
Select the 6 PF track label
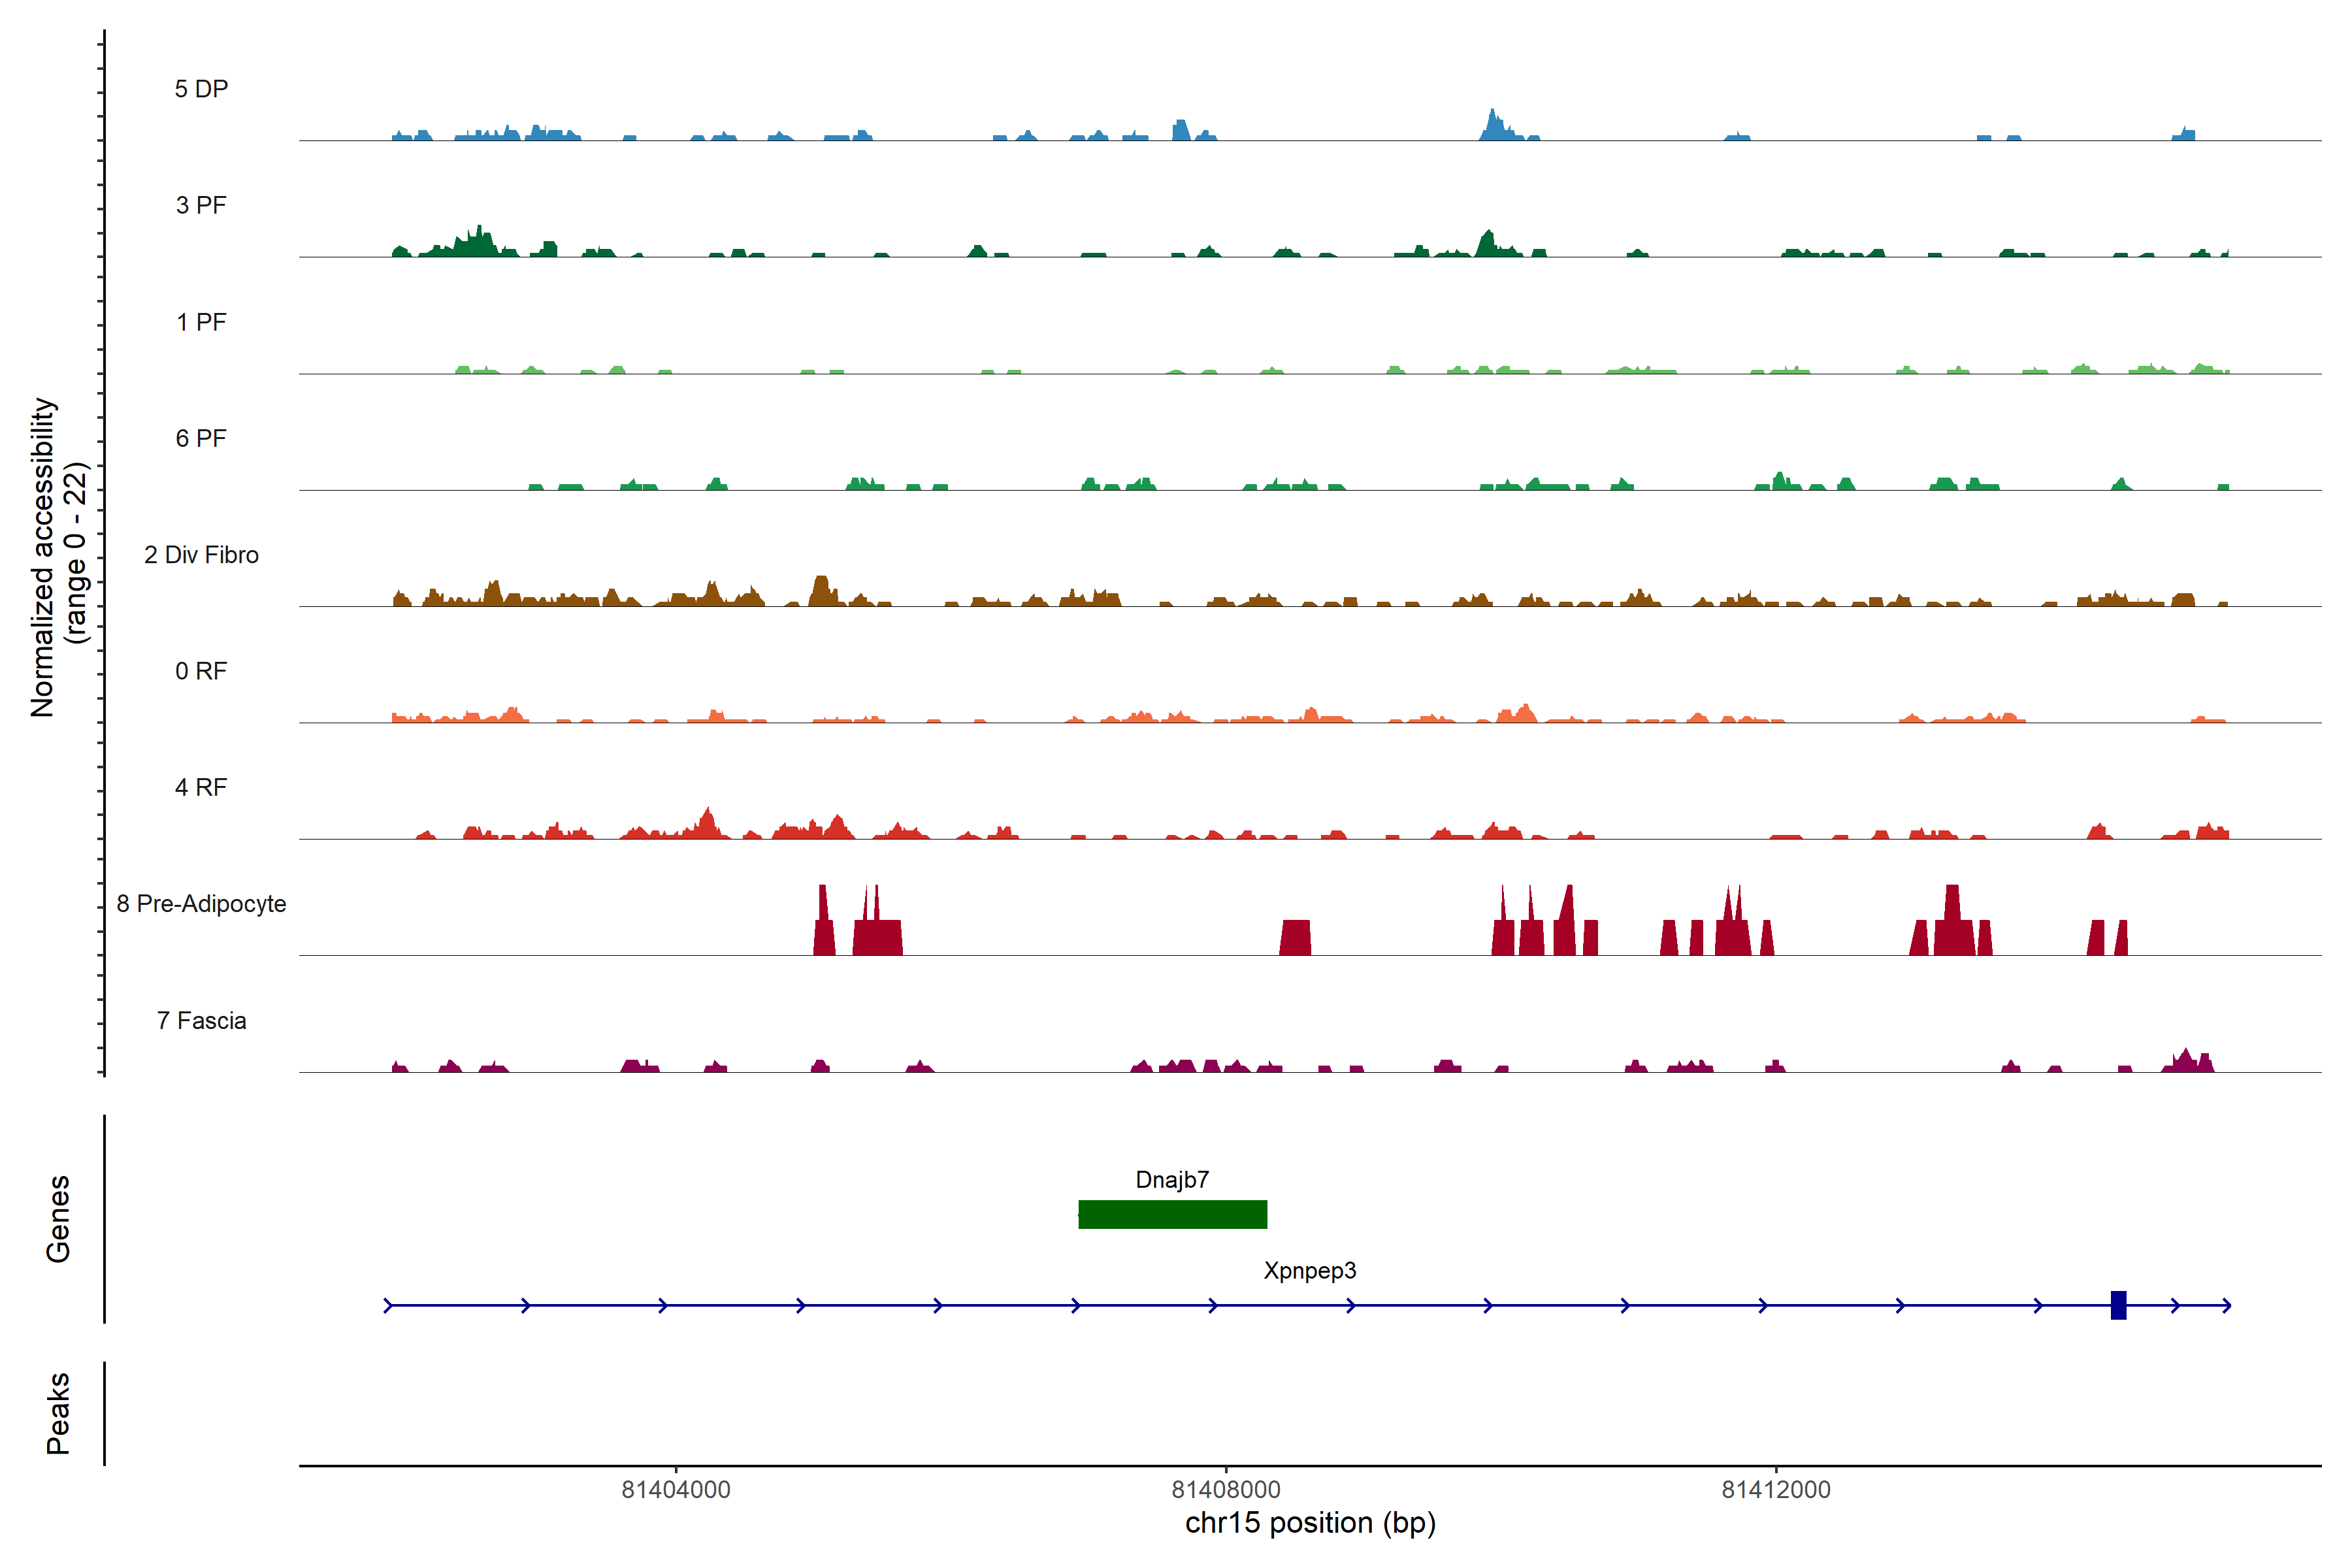pos(201,438)
